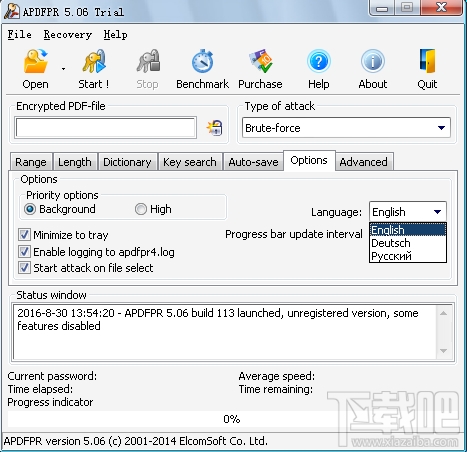This screenshot has height=452, width=467.
Task: Click the greyed Stop keys icon
Action: (148, 61)
